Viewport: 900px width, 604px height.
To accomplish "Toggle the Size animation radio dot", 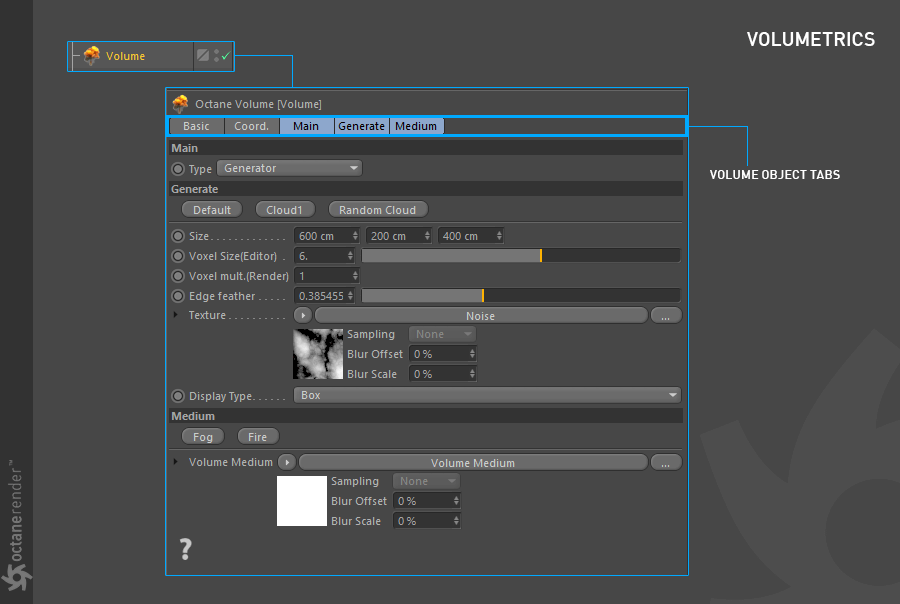I will click(178, 236).
